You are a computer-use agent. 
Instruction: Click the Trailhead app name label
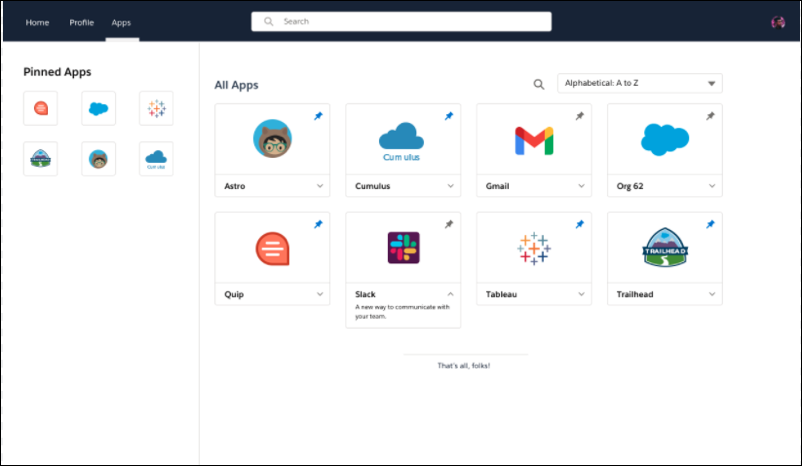635,294
